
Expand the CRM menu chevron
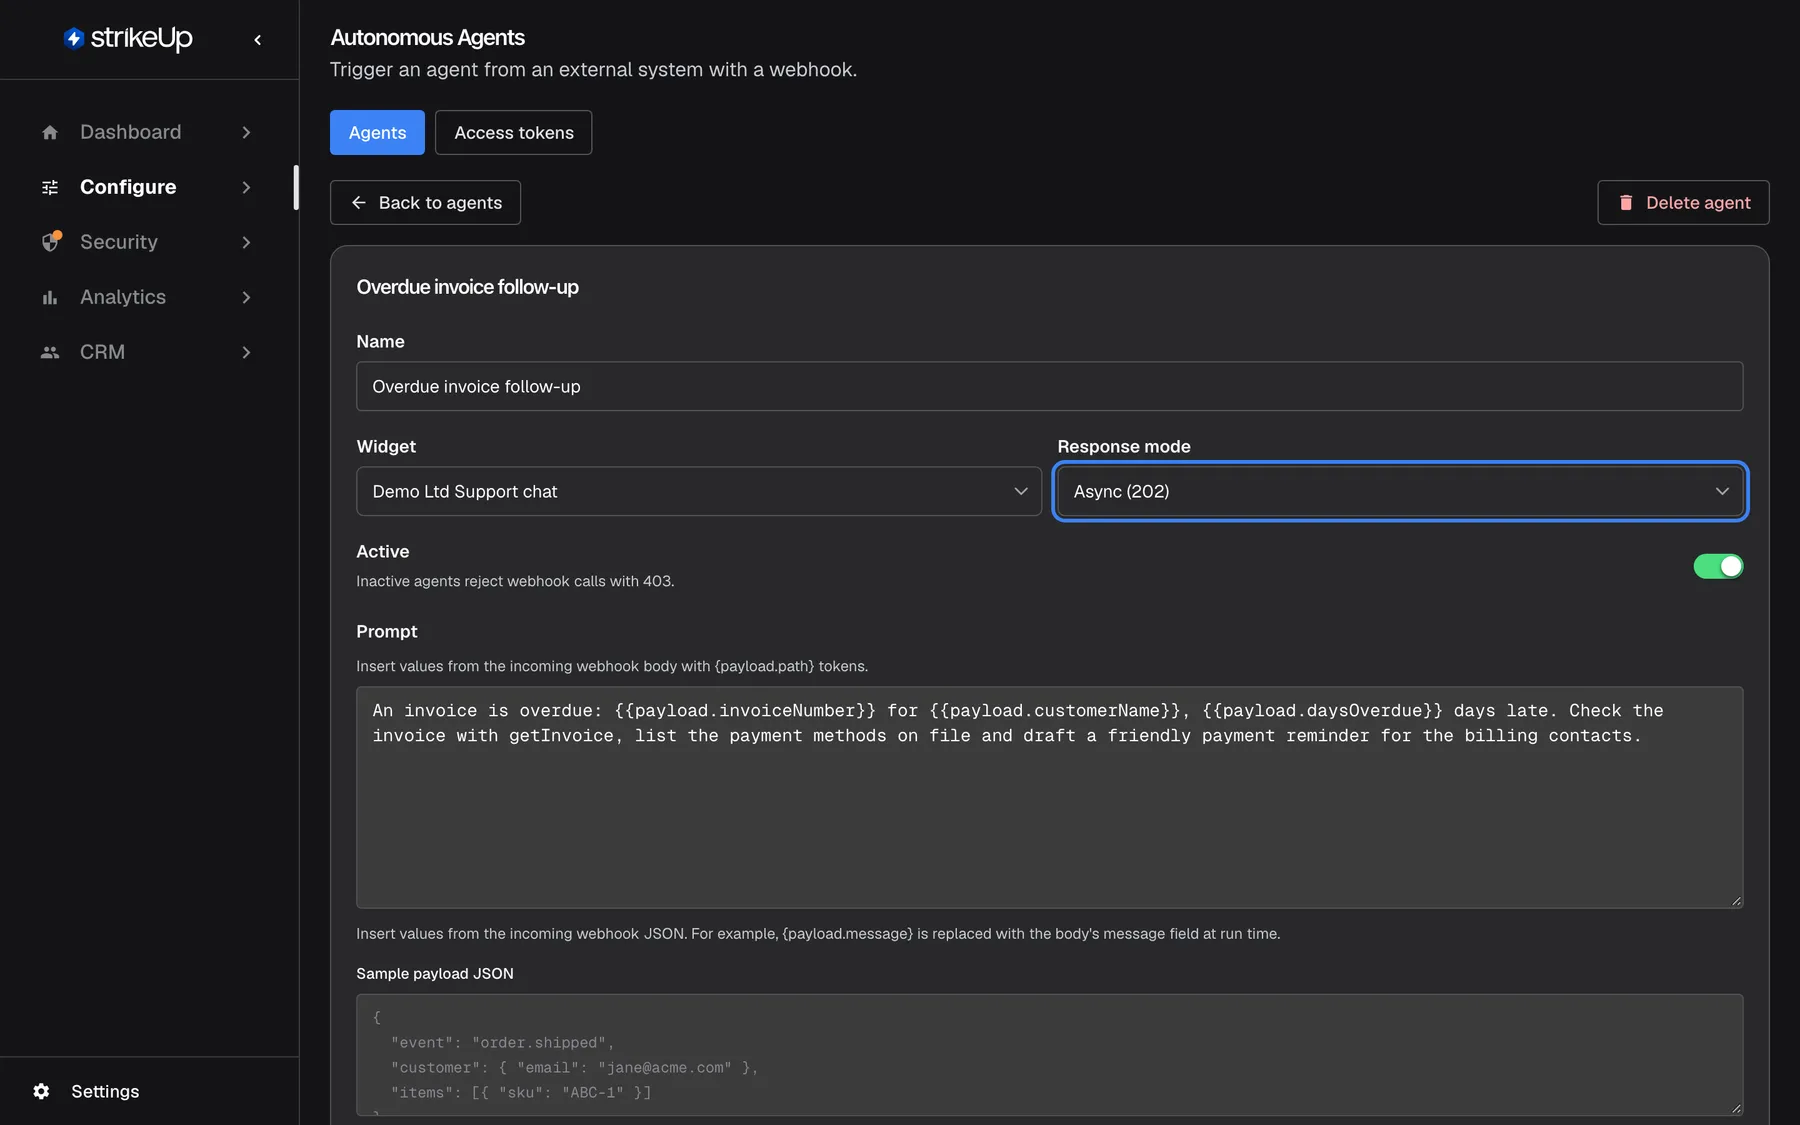(x=246, y=352)
